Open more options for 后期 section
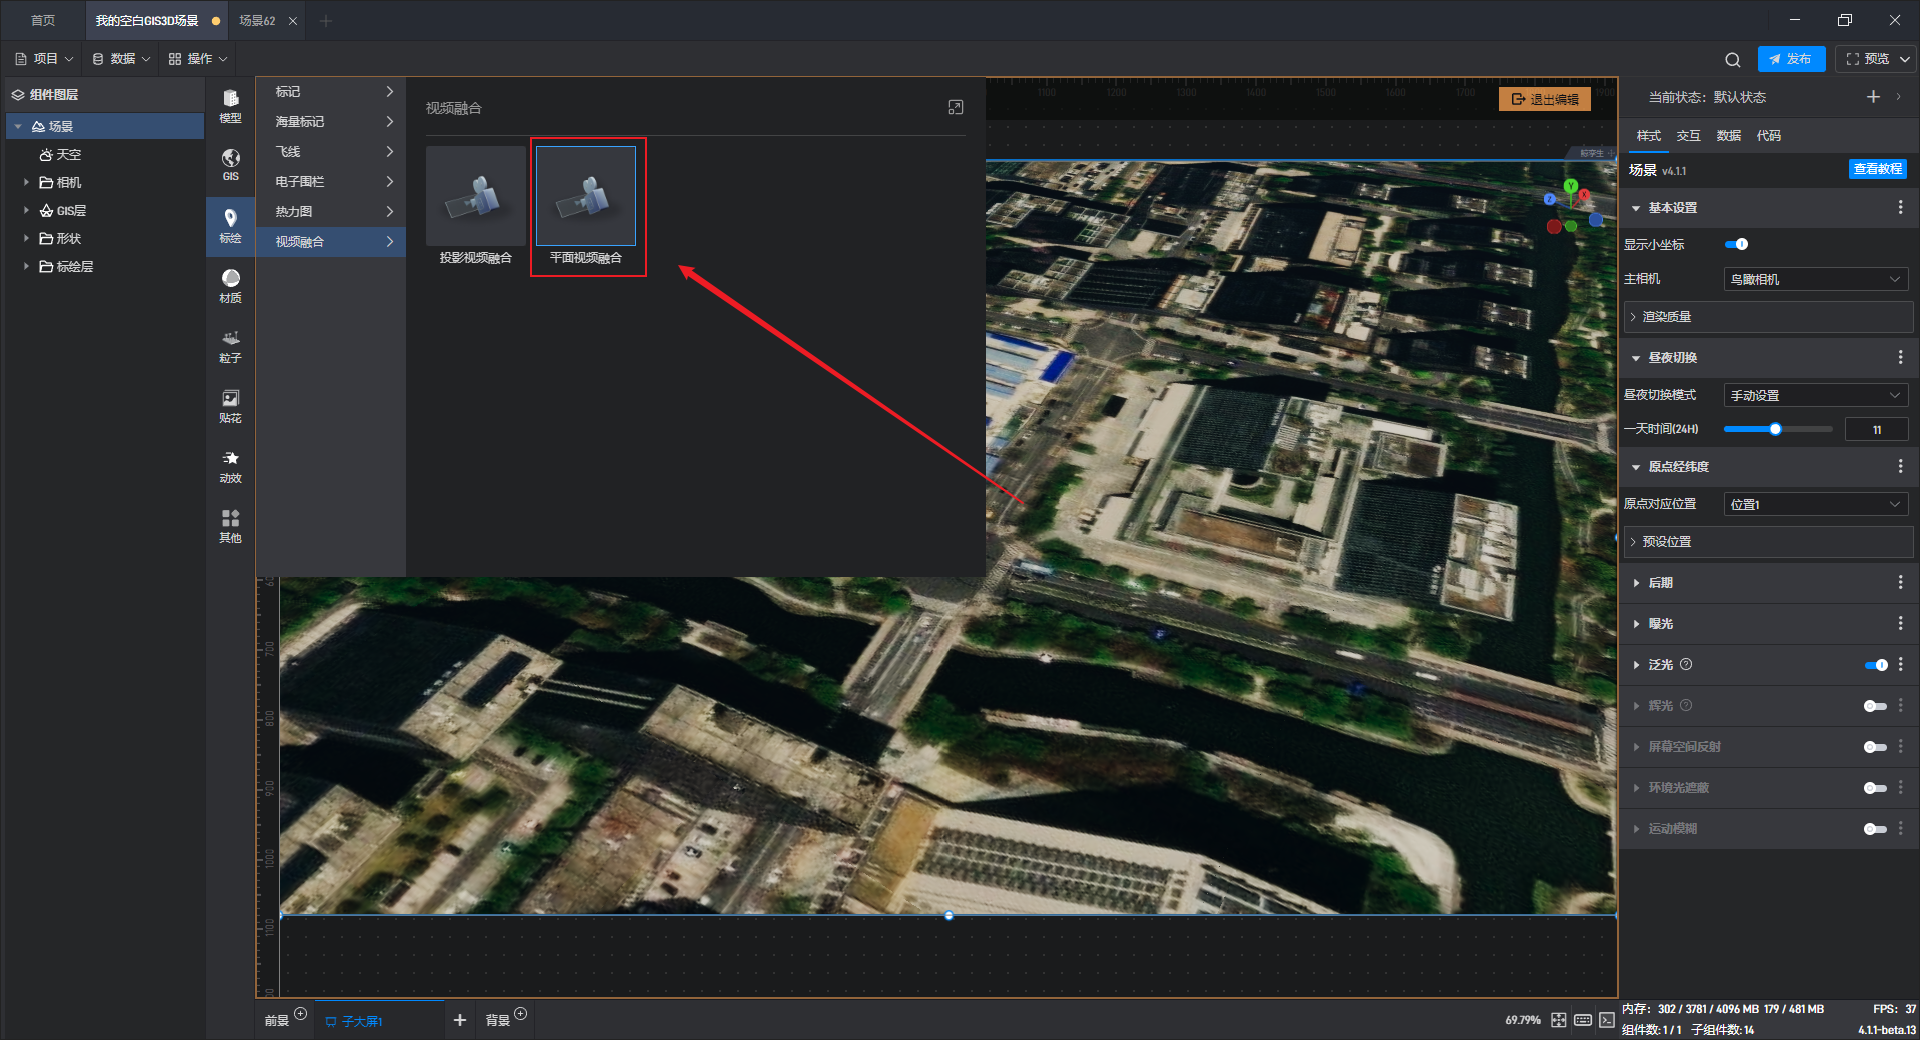Viewport: 1920px width, 1040px height. [1900, 582]
